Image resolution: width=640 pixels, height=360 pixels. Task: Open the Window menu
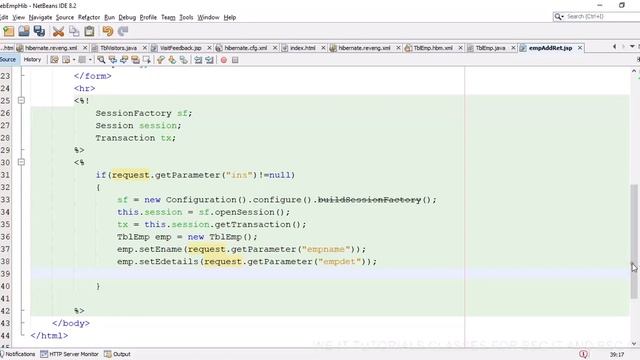click(208, 17)
